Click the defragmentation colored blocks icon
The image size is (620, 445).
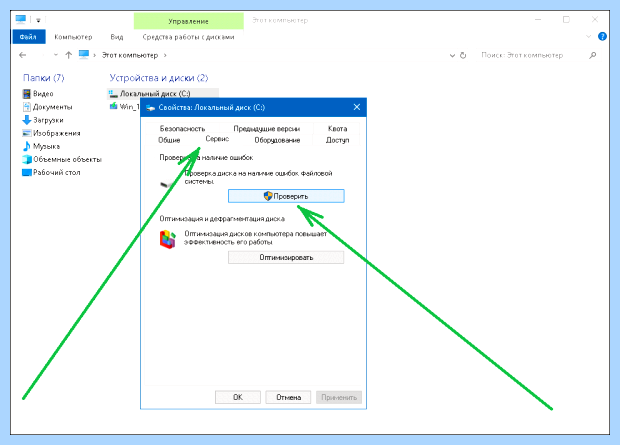(168, 239)
